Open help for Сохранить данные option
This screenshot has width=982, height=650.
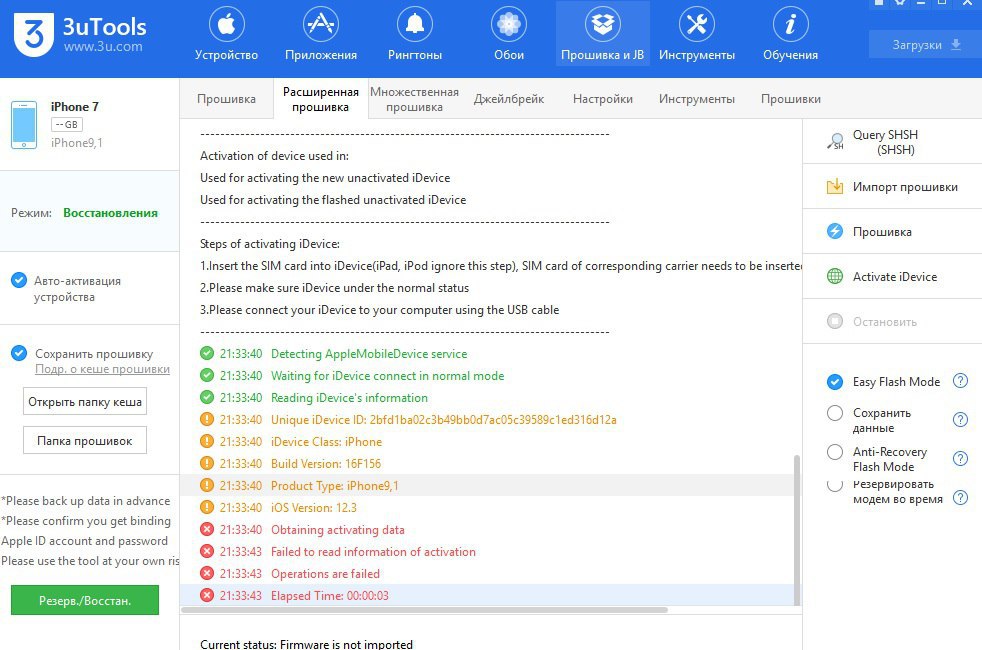pyautogui.click(x=960, y=420)
